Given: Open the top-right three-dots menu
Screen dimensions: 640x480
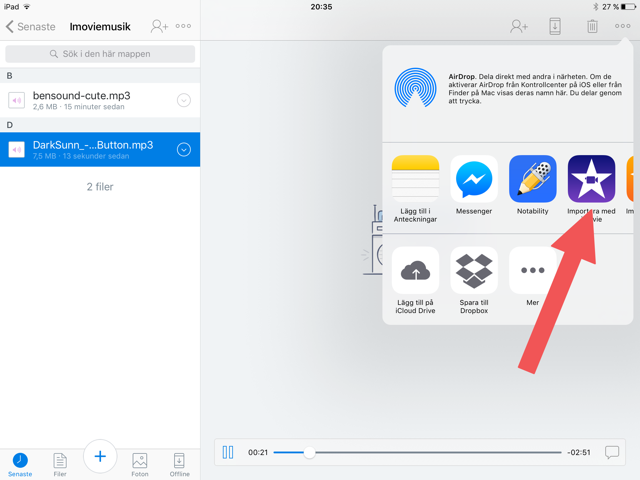Looking at the screenshot, I should [x=623, y=26].
